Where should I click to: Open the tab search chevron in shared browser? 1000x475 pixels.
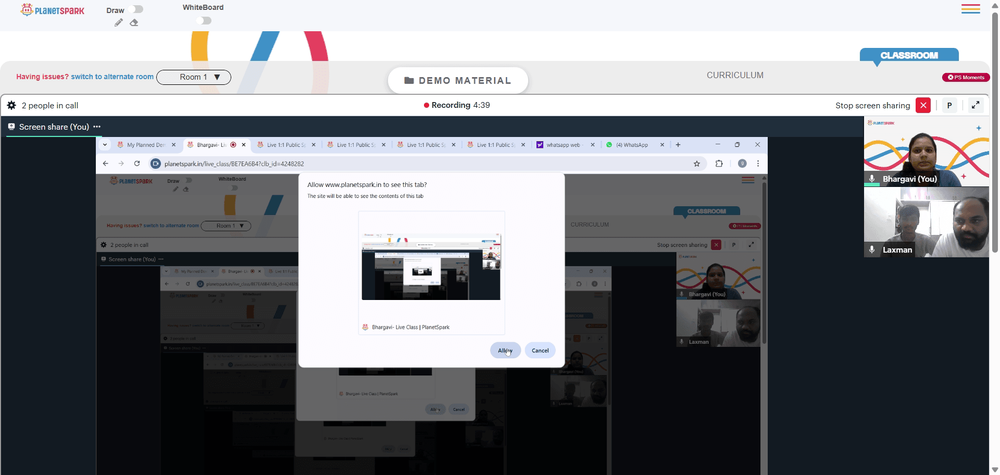(105, 145)
